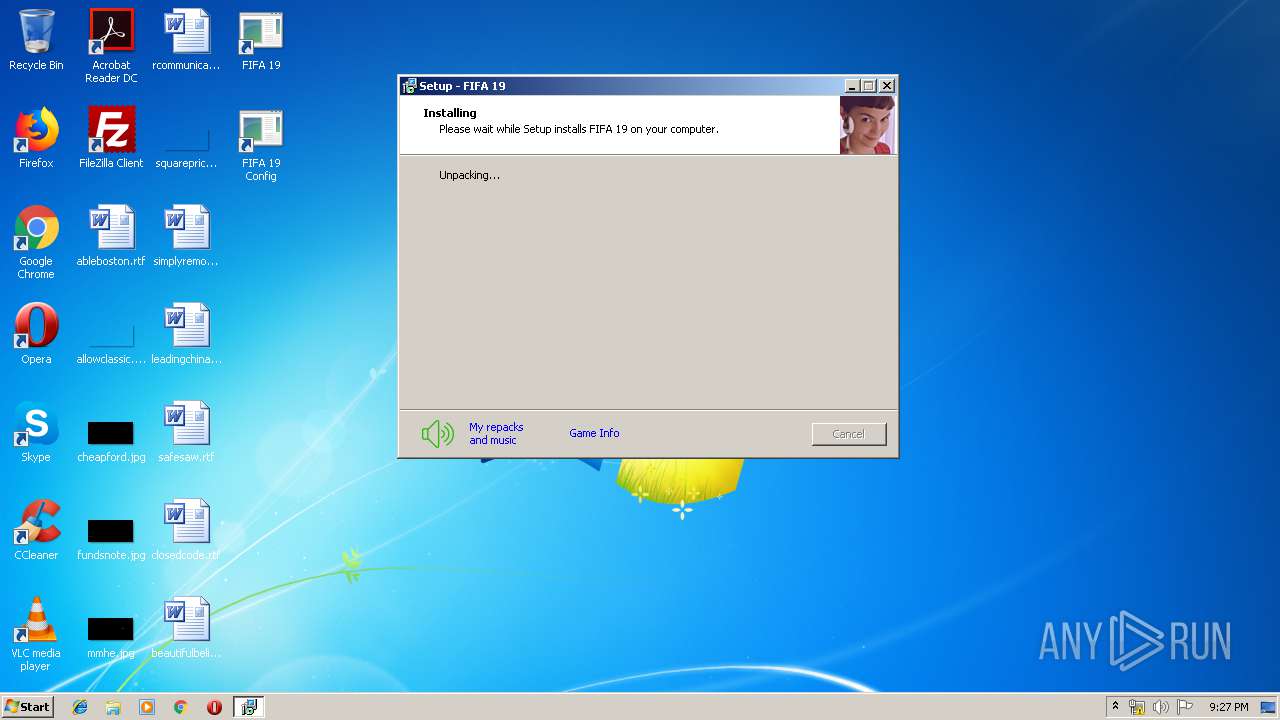1280x720 pixels.
Task: Open the rcommunica... Word document
Action: [x=186, y=41]
